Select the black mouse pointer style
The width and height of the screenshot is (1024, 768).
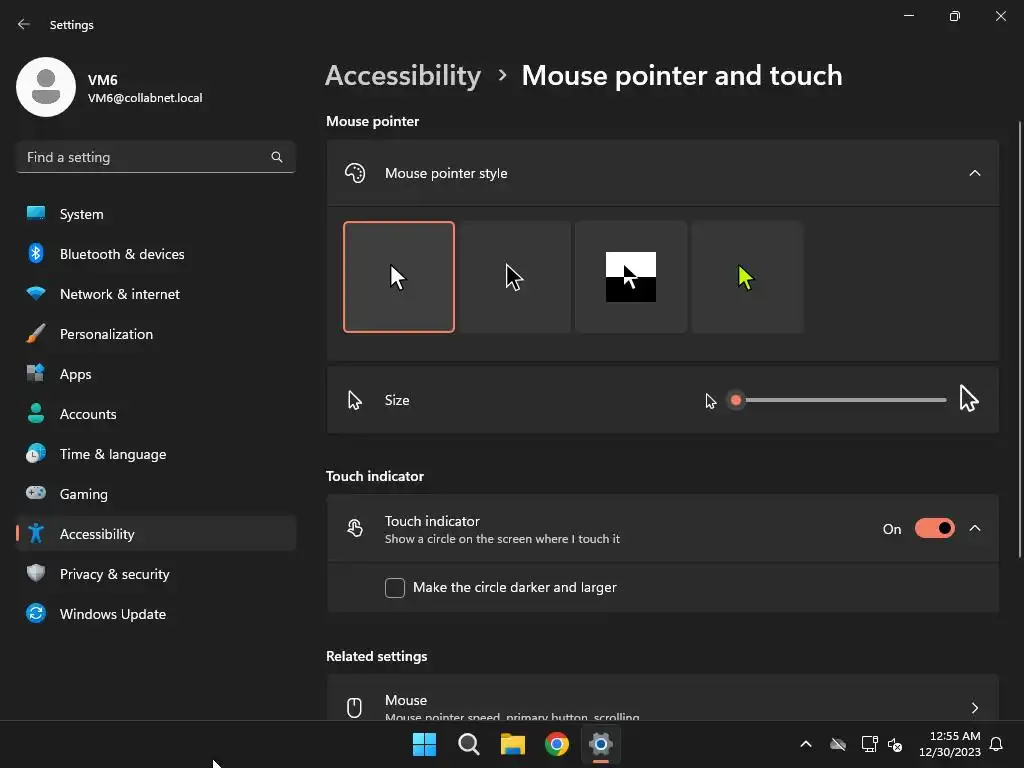tap(515, 277)
